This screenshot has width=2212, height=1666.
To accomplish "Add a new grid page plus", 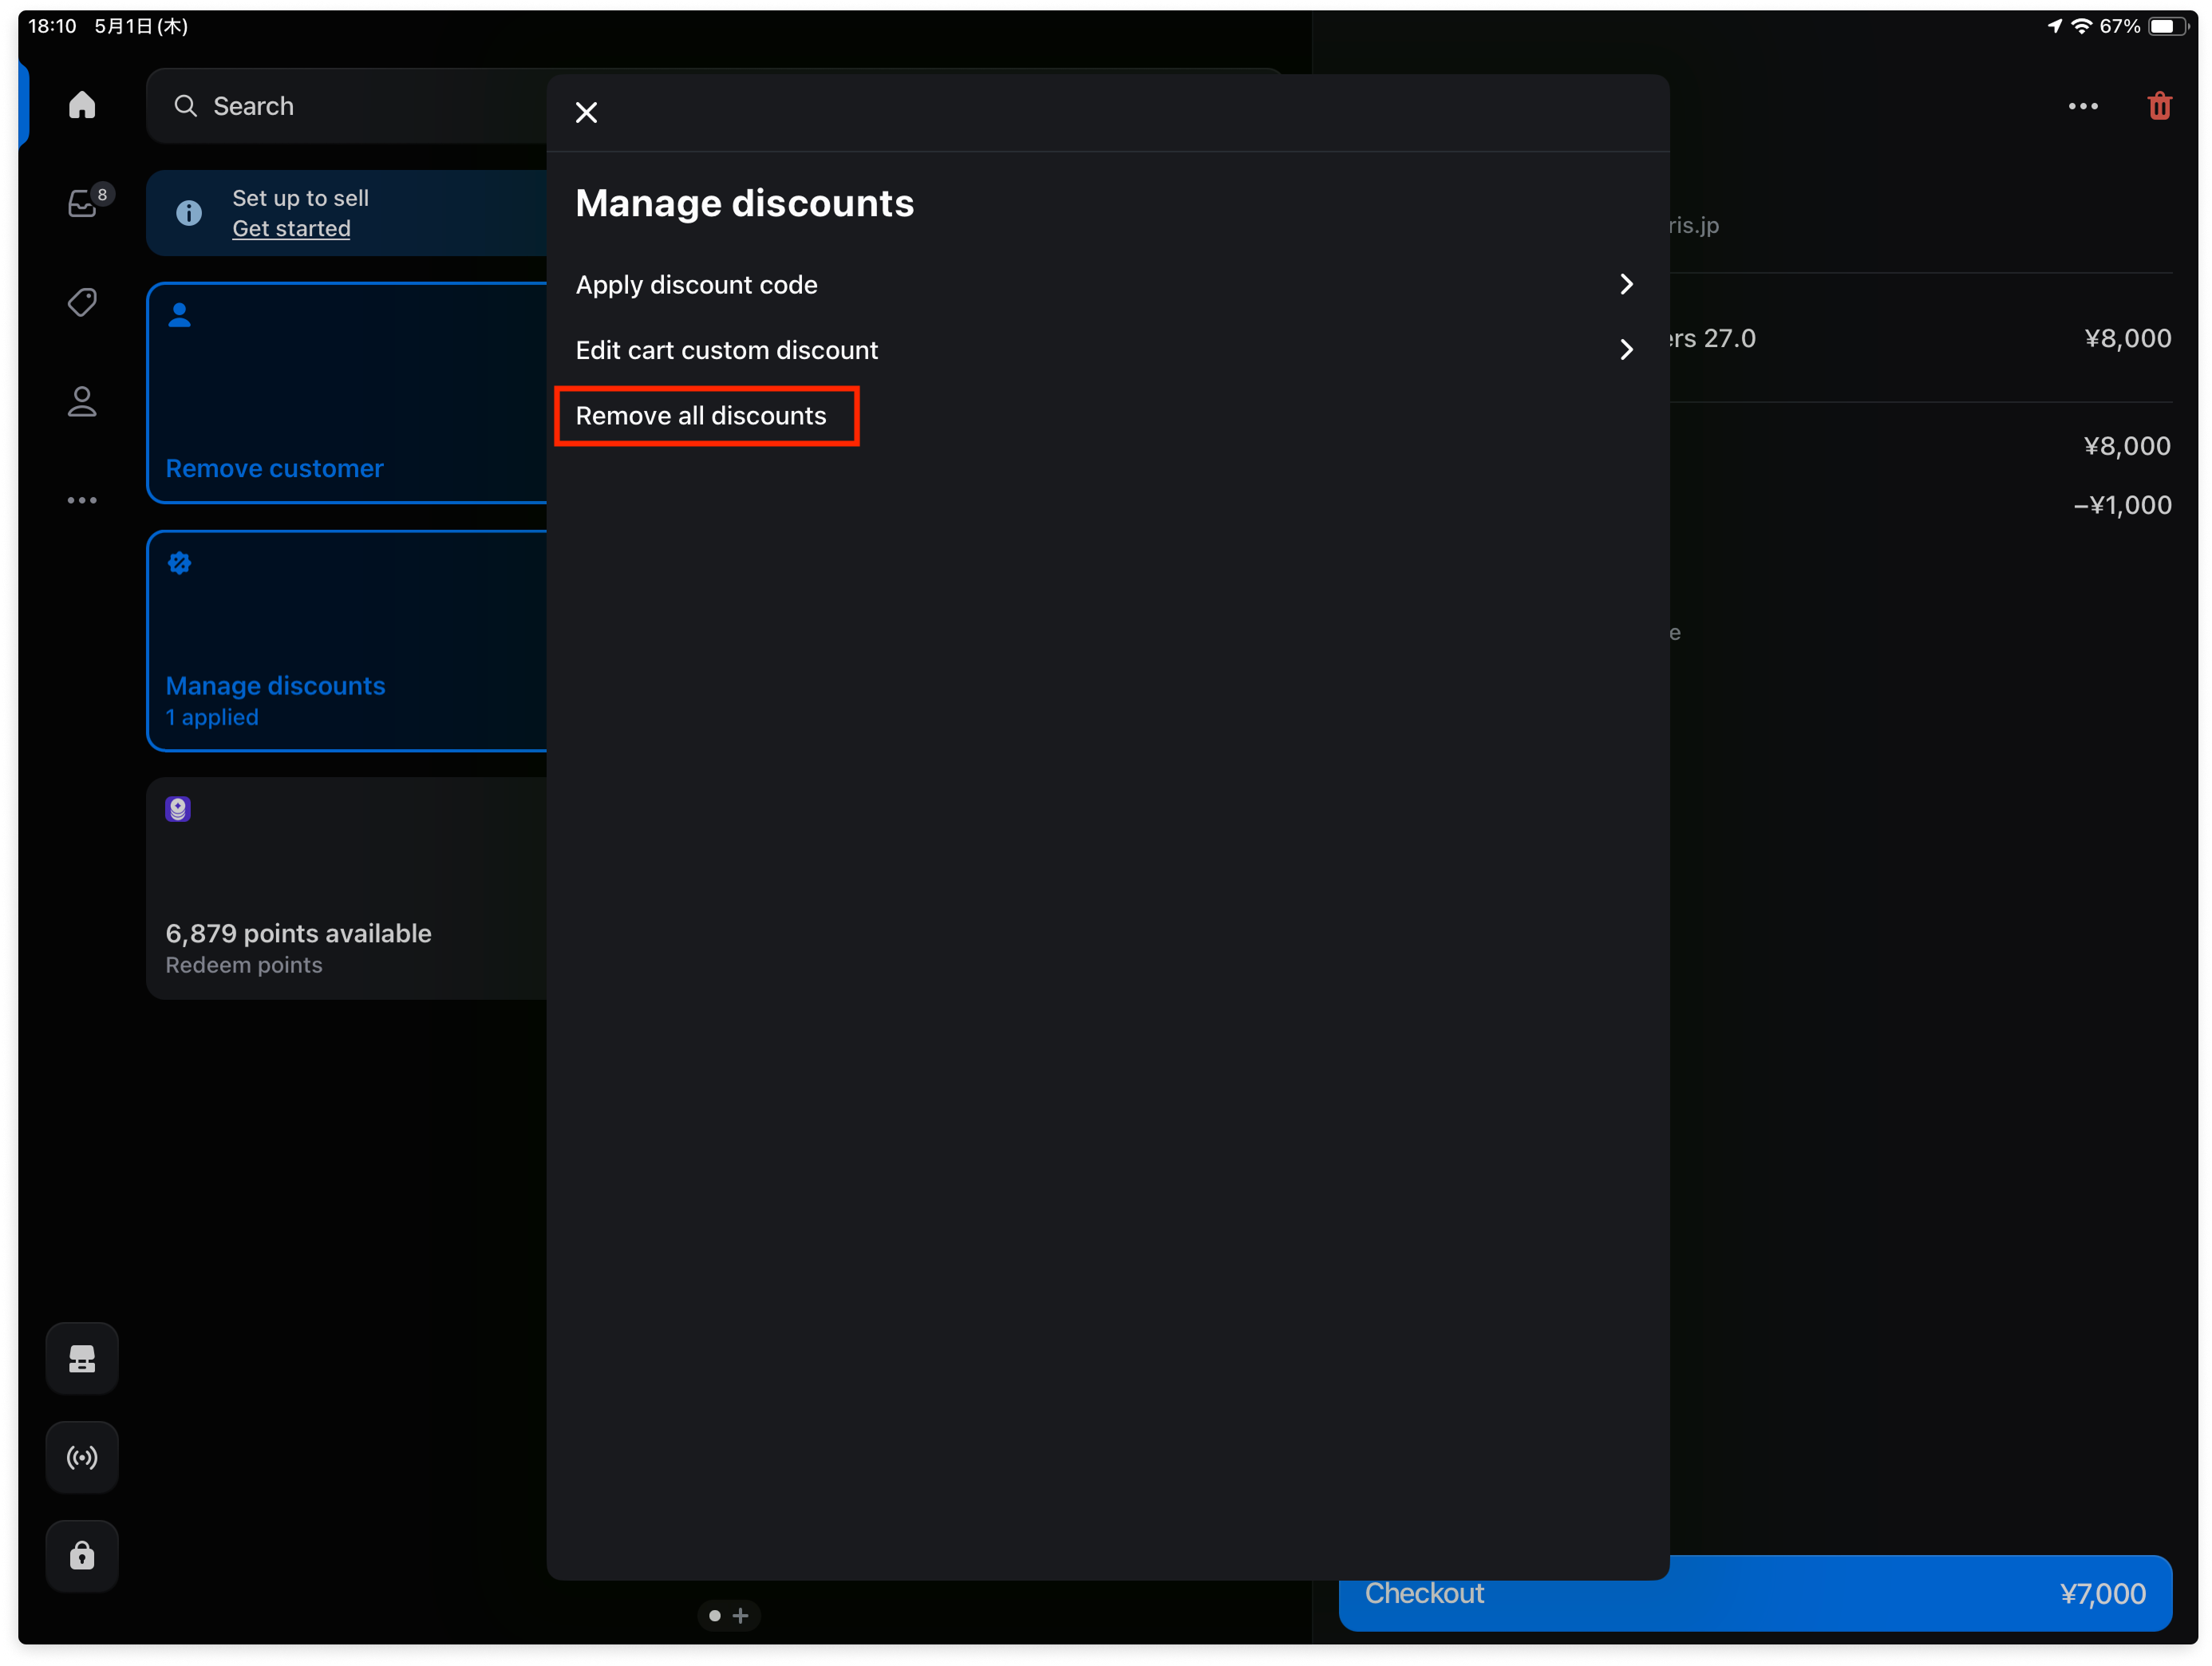I will (x=741, y=1615).
